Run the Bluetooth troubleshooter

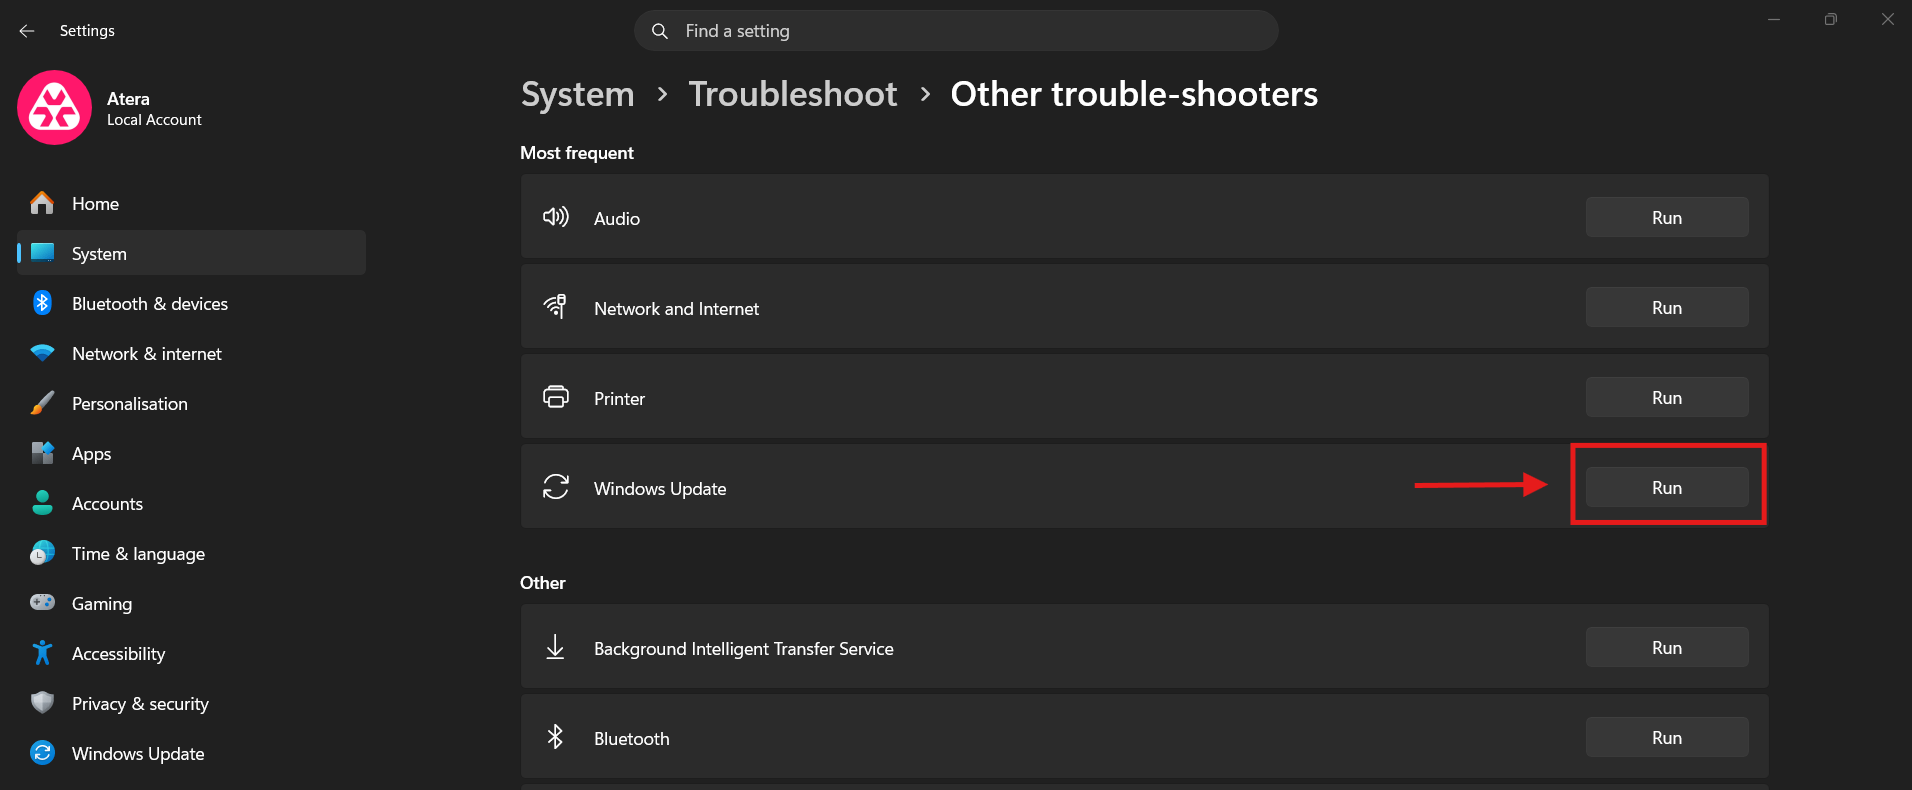[x=1667, y=737]
